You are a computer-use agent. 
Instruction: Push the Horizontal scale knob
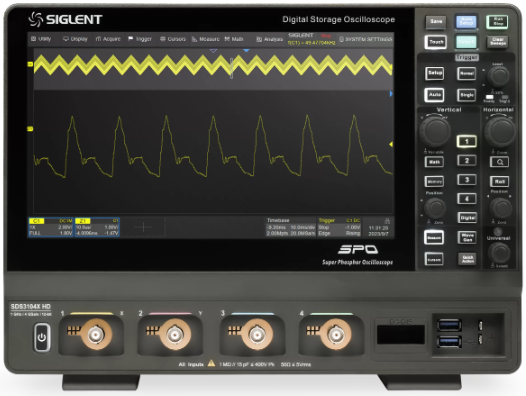click(500, 131)
